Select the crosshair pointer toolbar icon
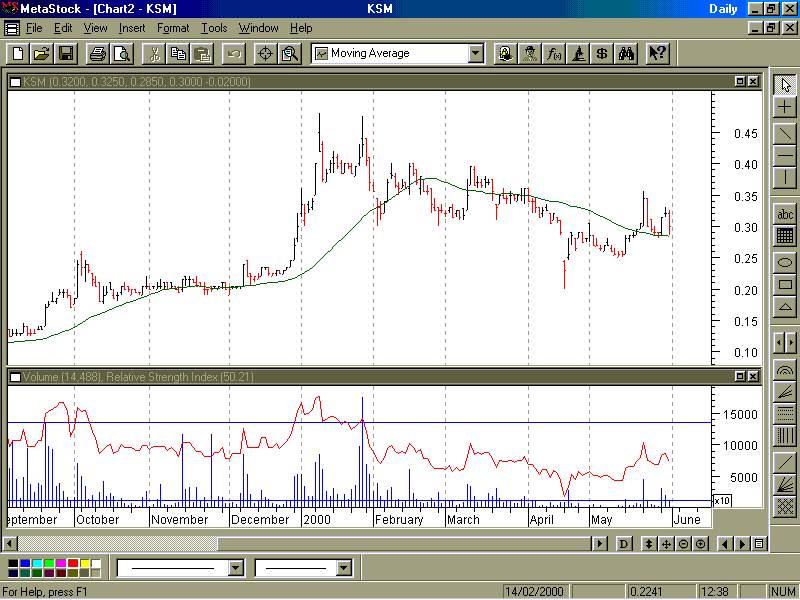This screenshot has width=800, height=600. [265, 53]
